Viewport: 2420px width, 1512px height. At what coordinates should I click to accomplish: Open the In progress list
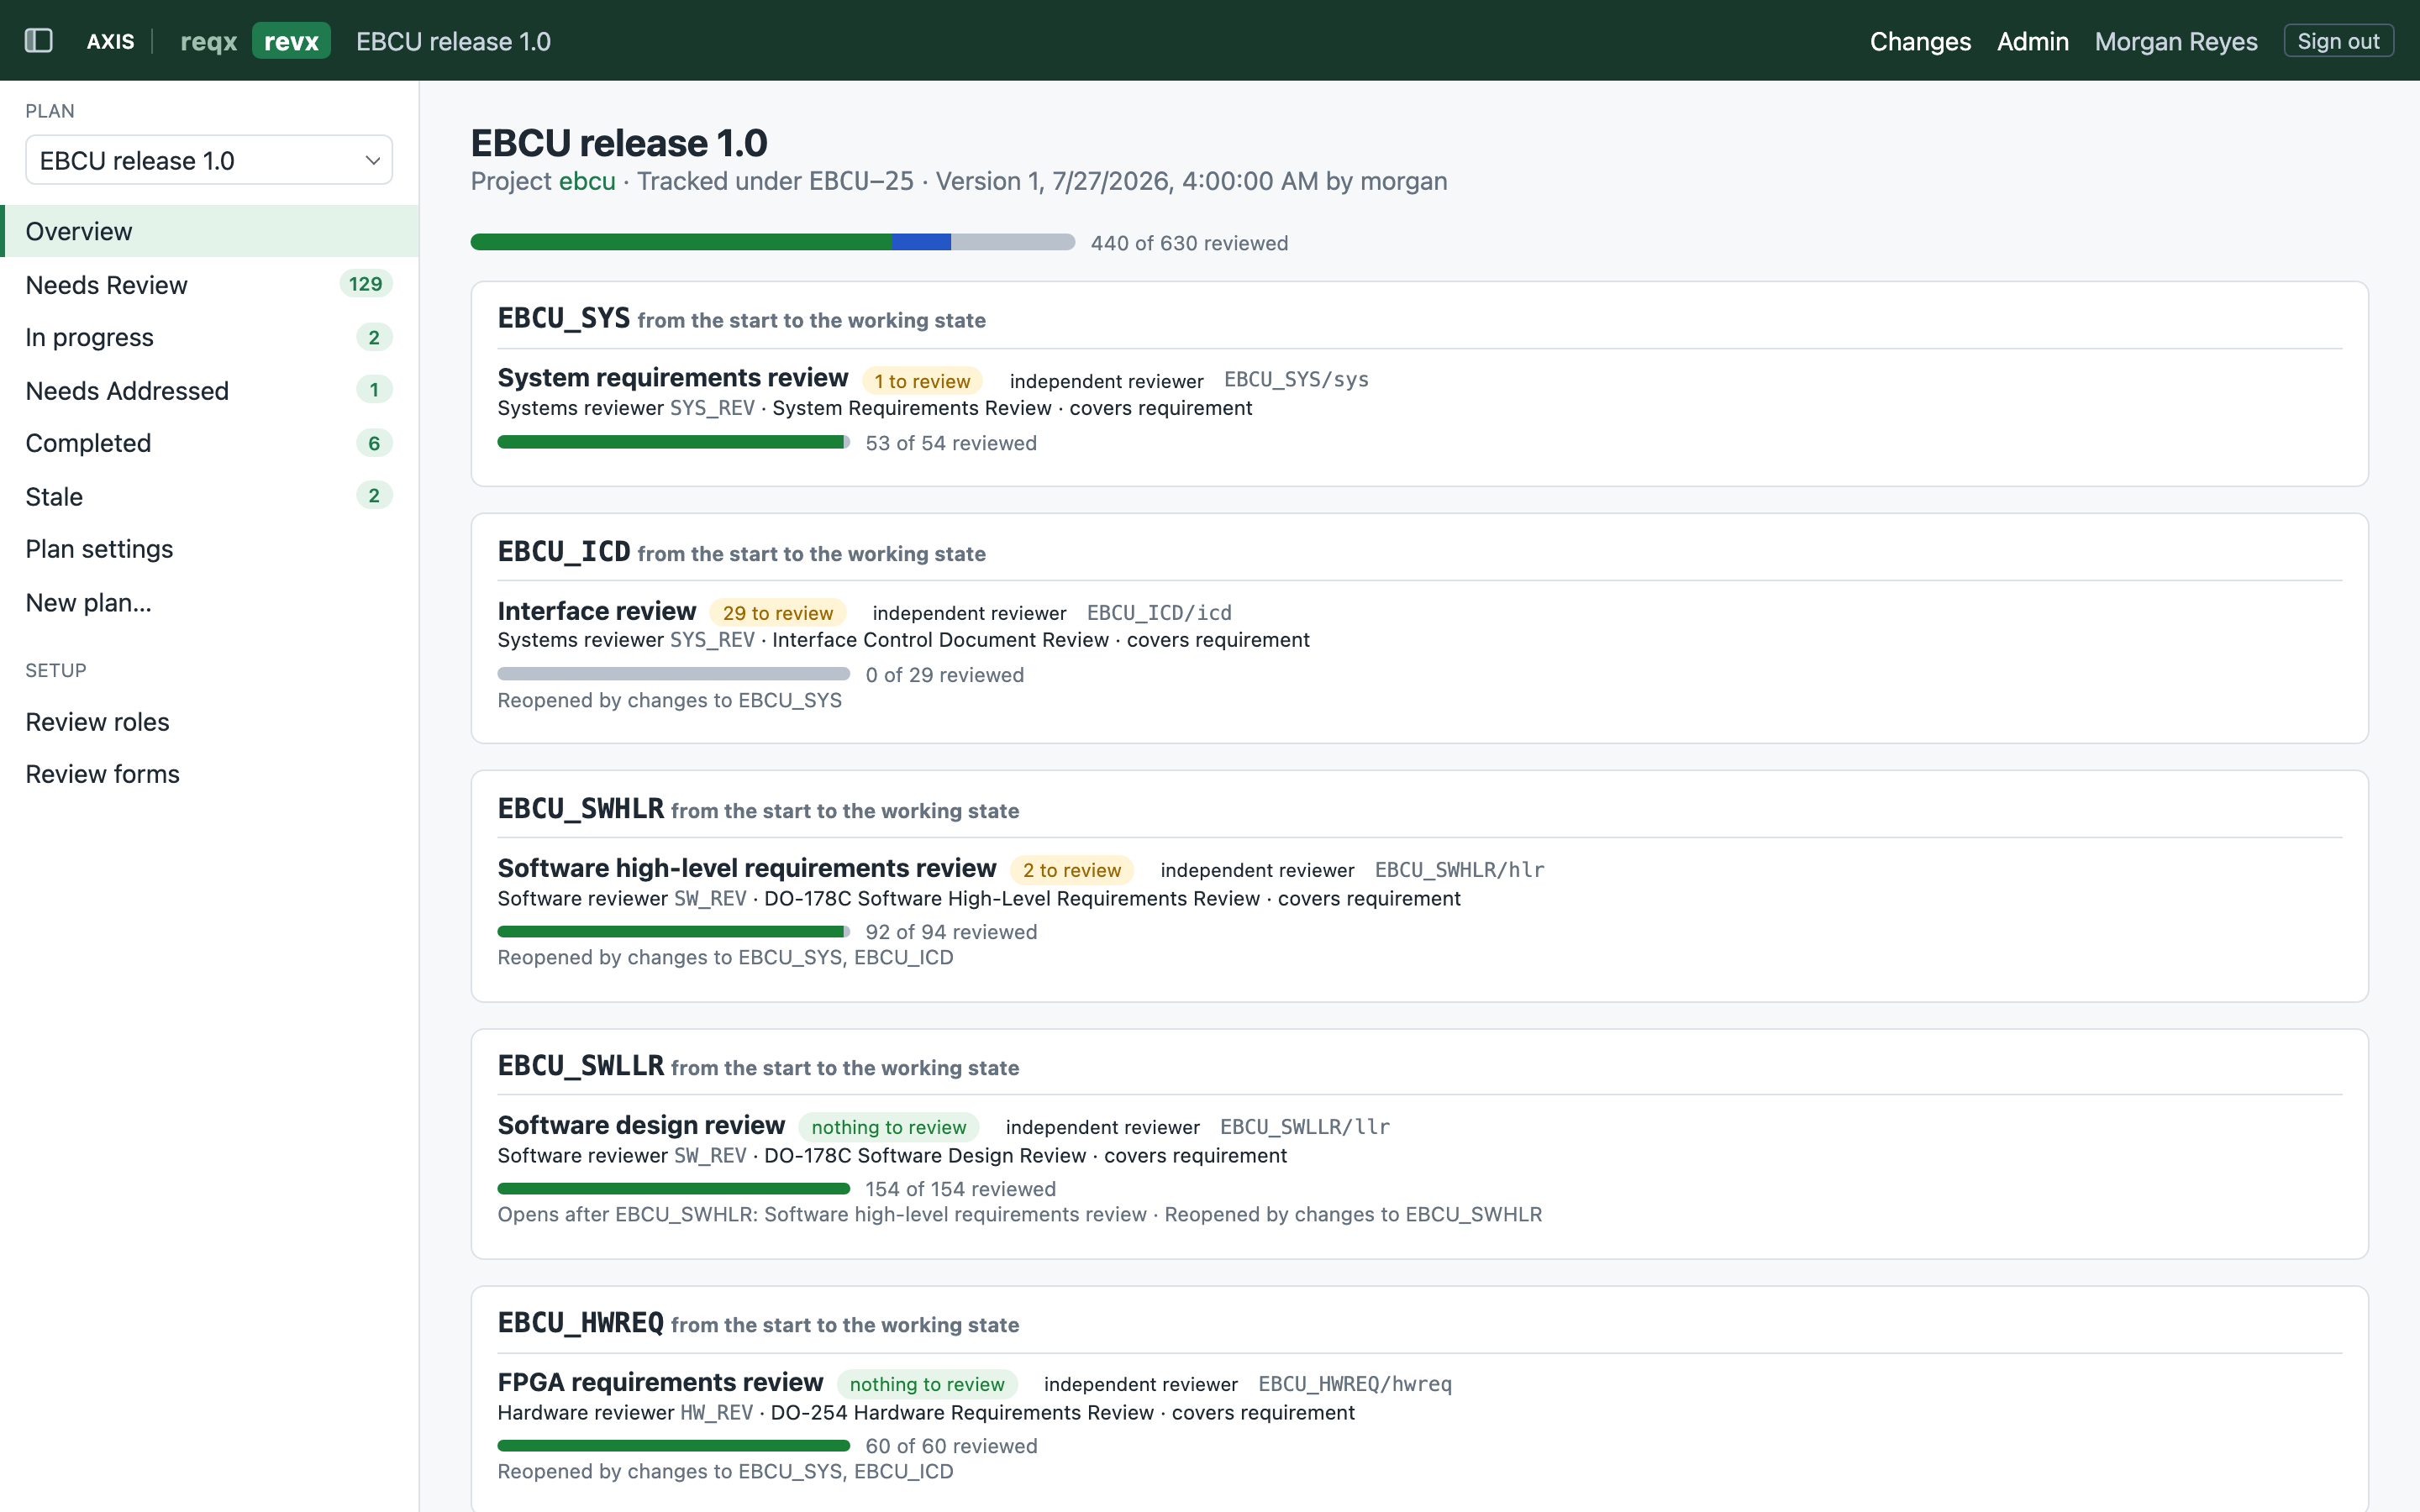pos(209,337)
